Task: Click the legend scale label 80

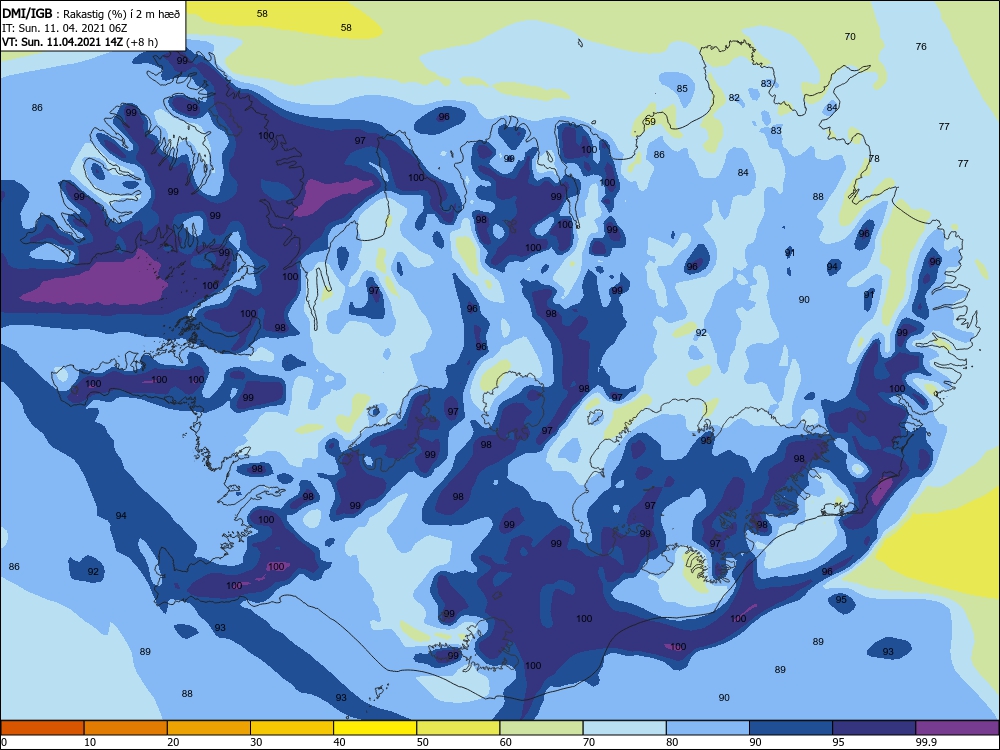Action: point(672,742)
